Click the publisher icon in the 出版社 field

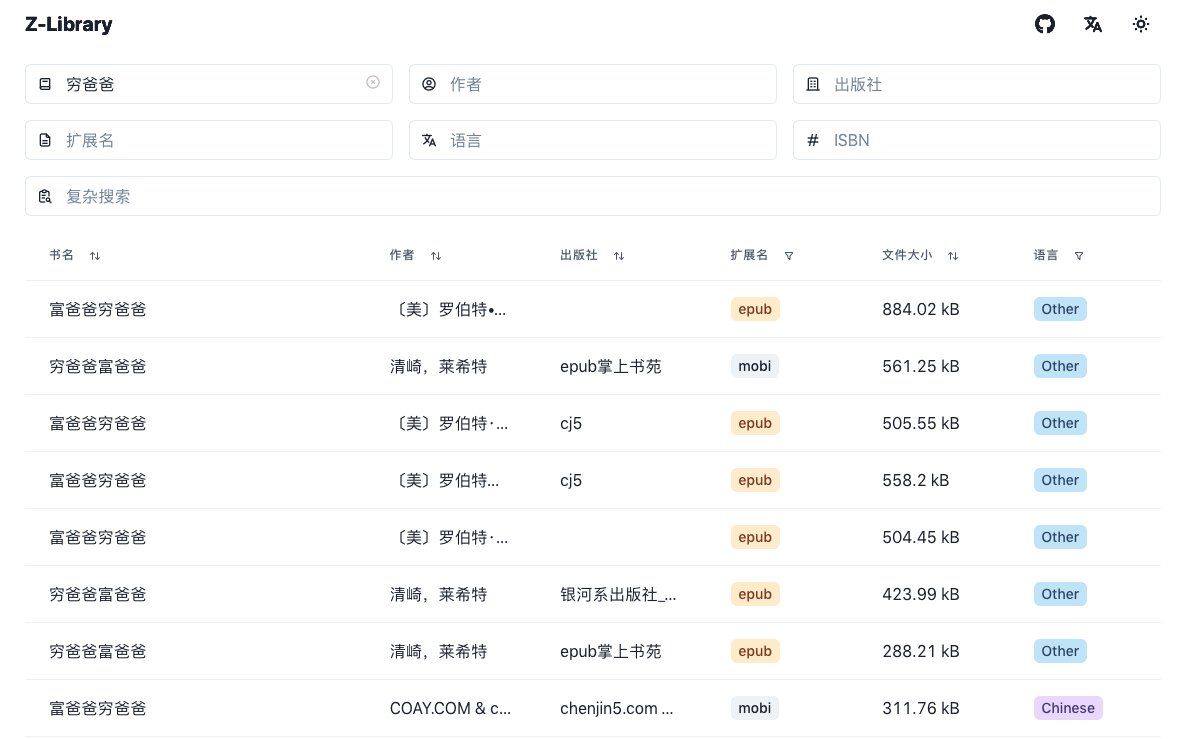813,84
